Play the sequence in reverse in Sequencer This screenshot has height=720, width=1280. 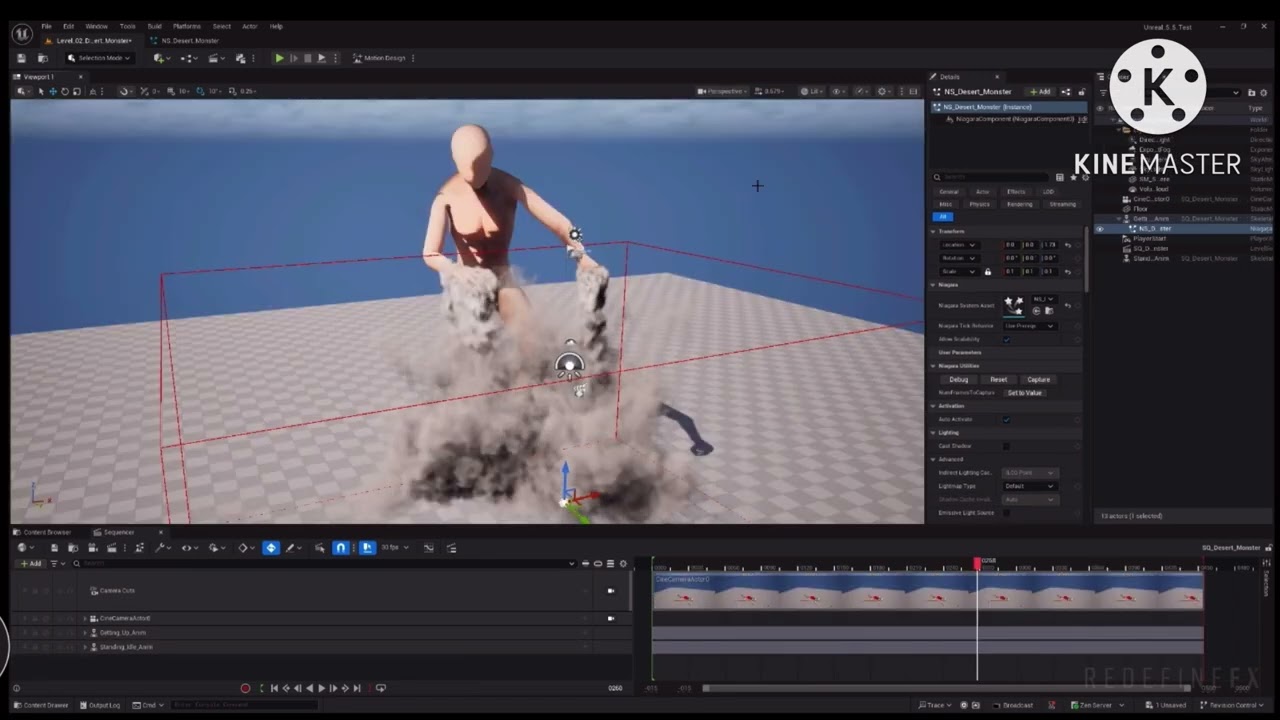[309, 688]
